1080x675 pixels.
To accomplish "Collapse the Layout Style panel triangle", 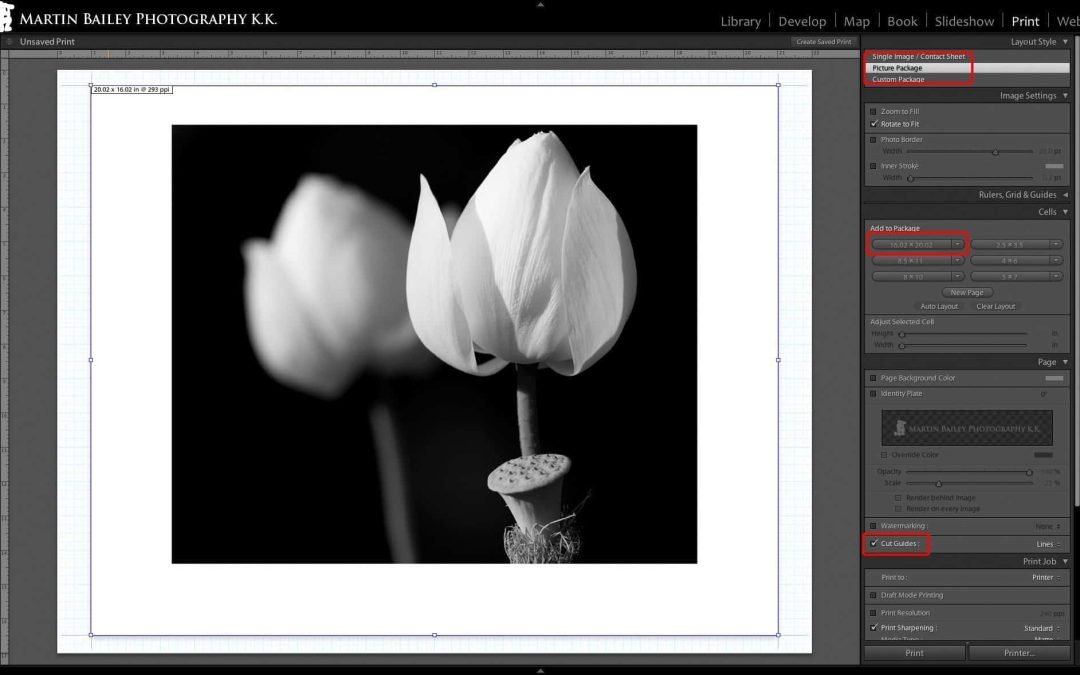I will [x=1065, y=42].
